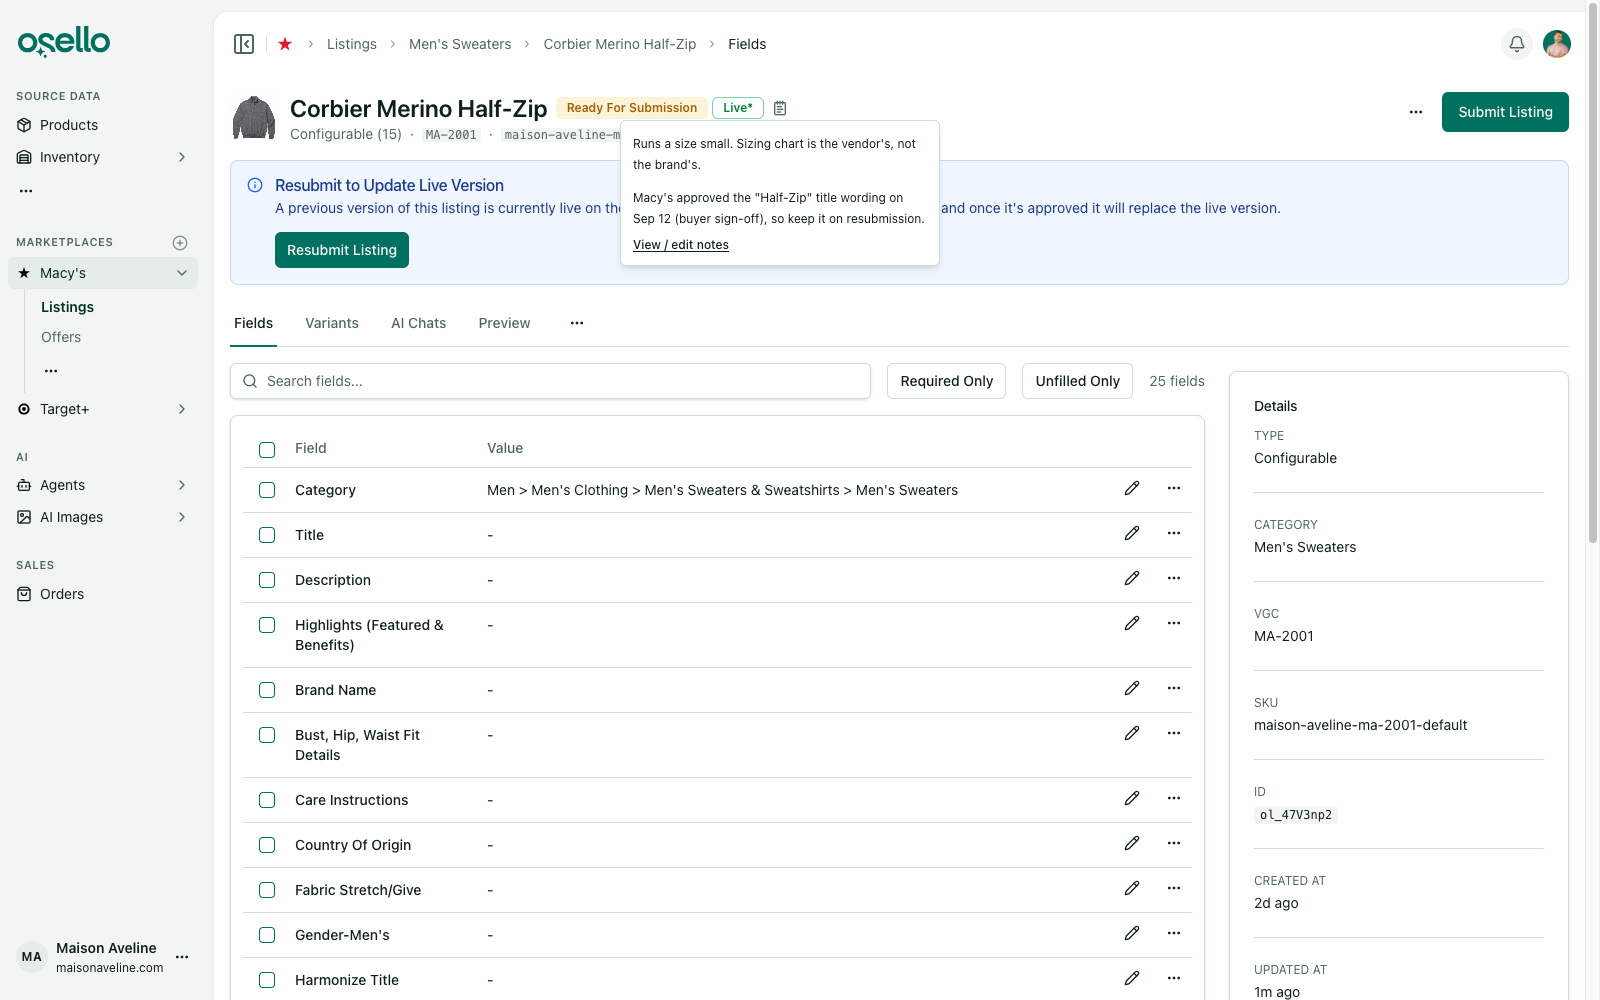Open more options next to Submit Listing
This screenshot has width=1600, height=1000.
tap(1416, 112)
